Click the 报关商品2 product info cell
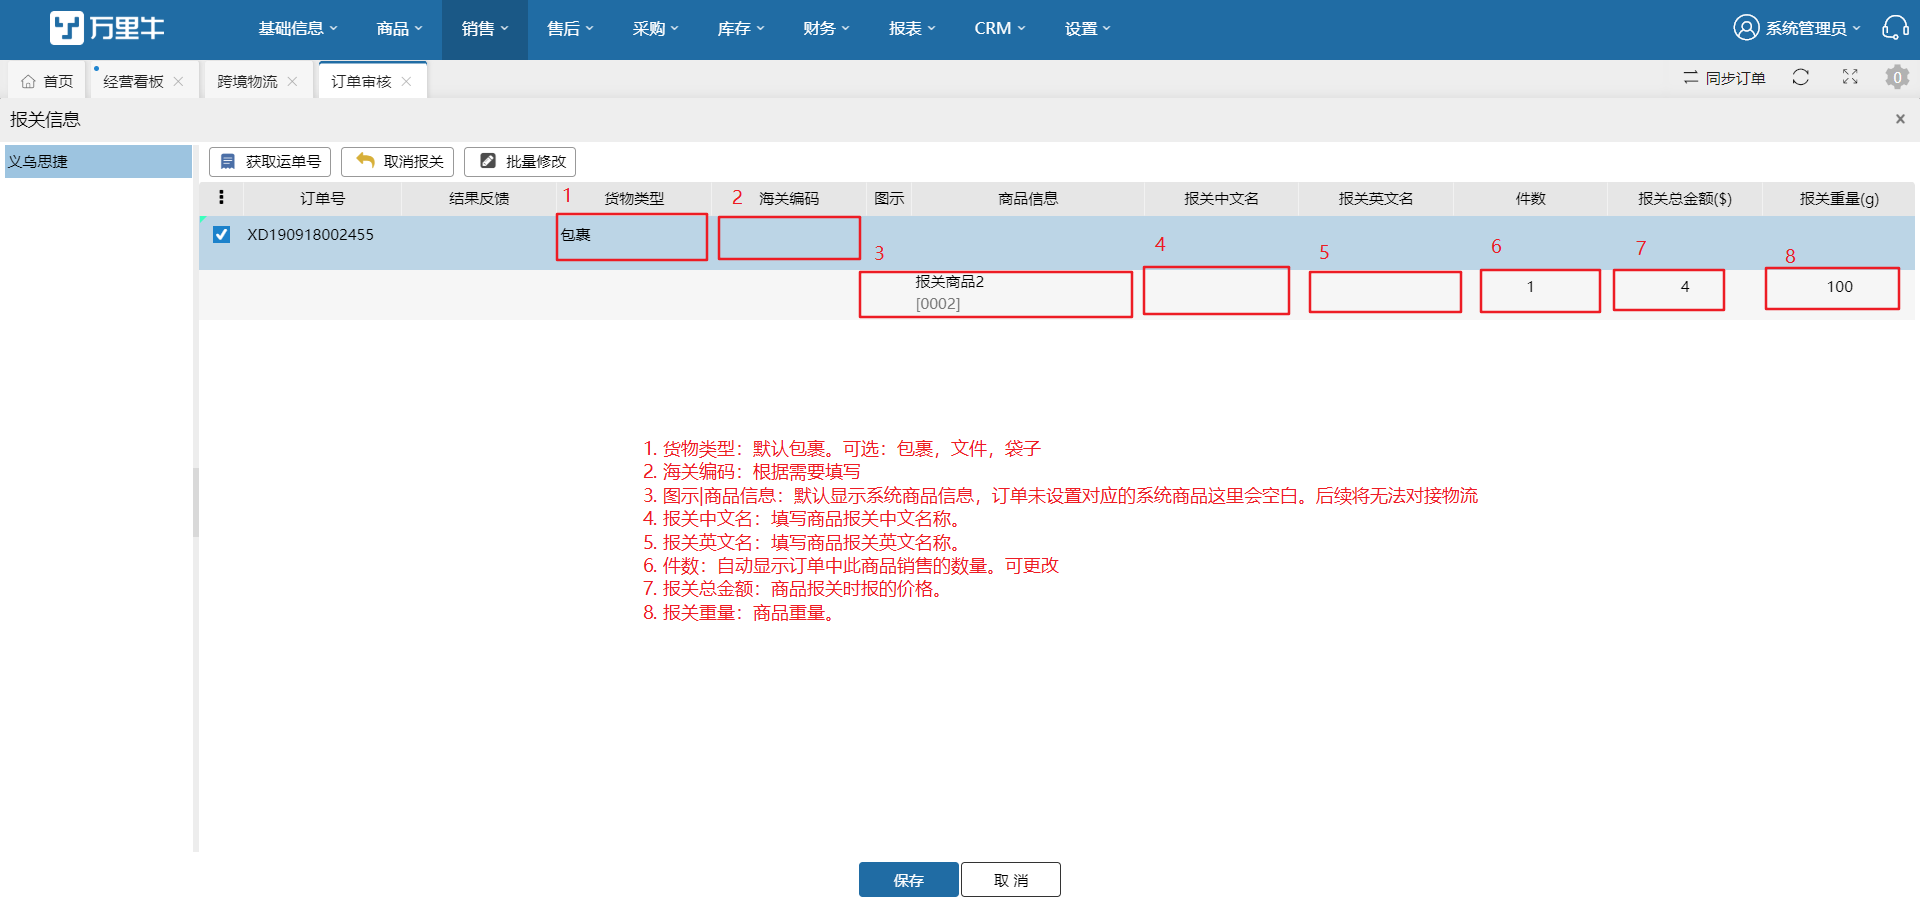The height and width of the screenshot is (898, 1920). (x=996, y=294)
